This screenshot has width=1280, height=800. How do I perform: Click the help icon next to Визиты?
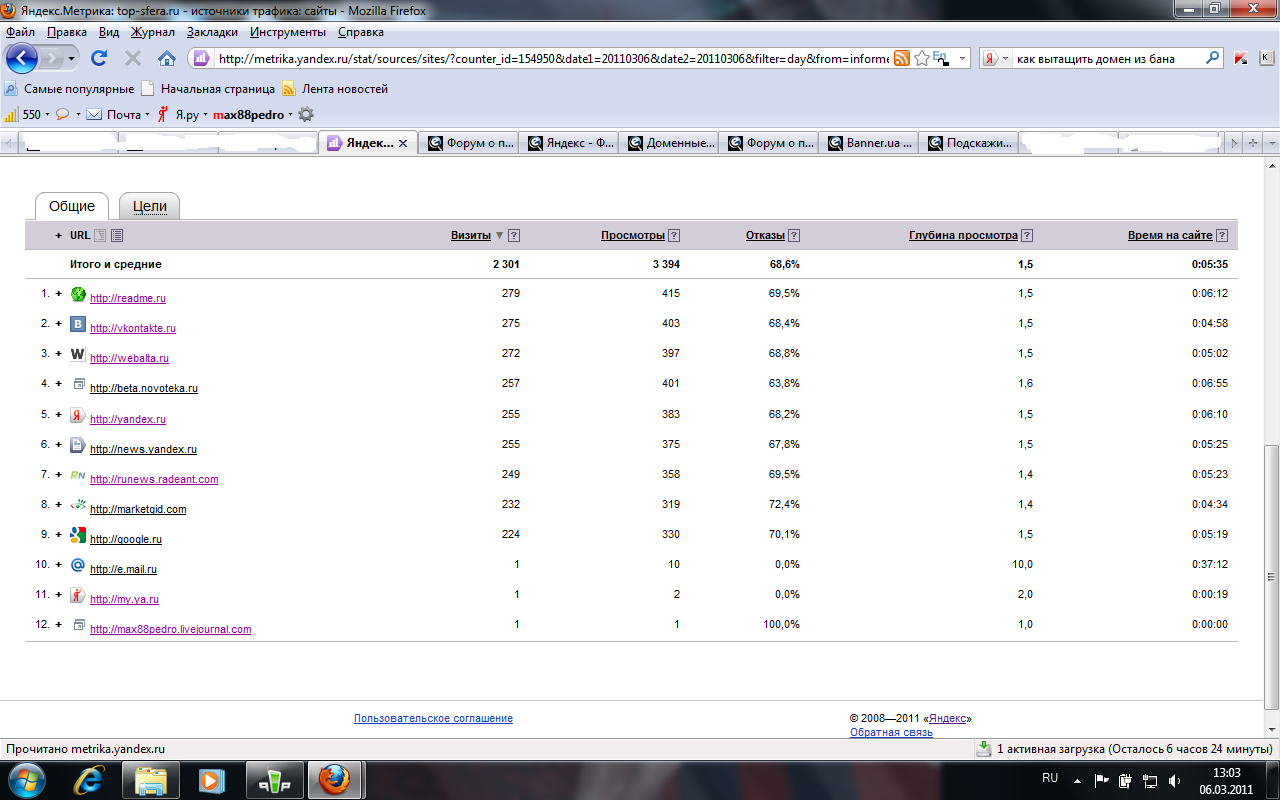[514, 236]
